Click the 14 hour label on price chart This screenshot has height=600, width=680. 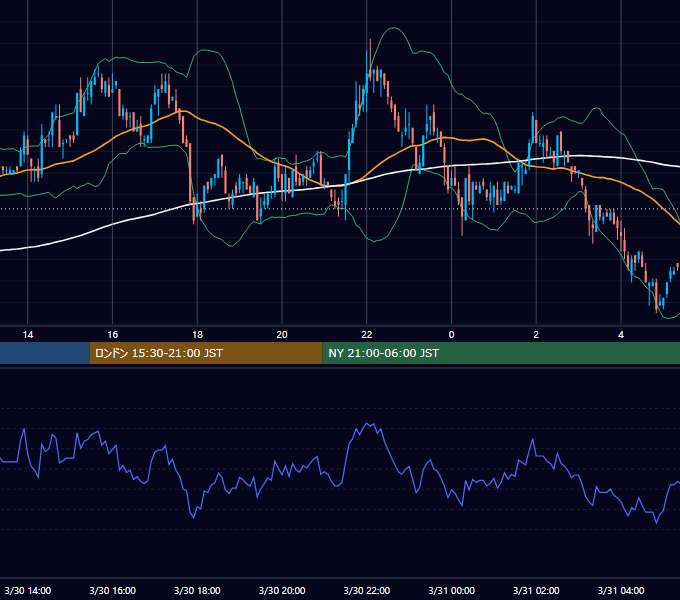[x=28, y=335]
